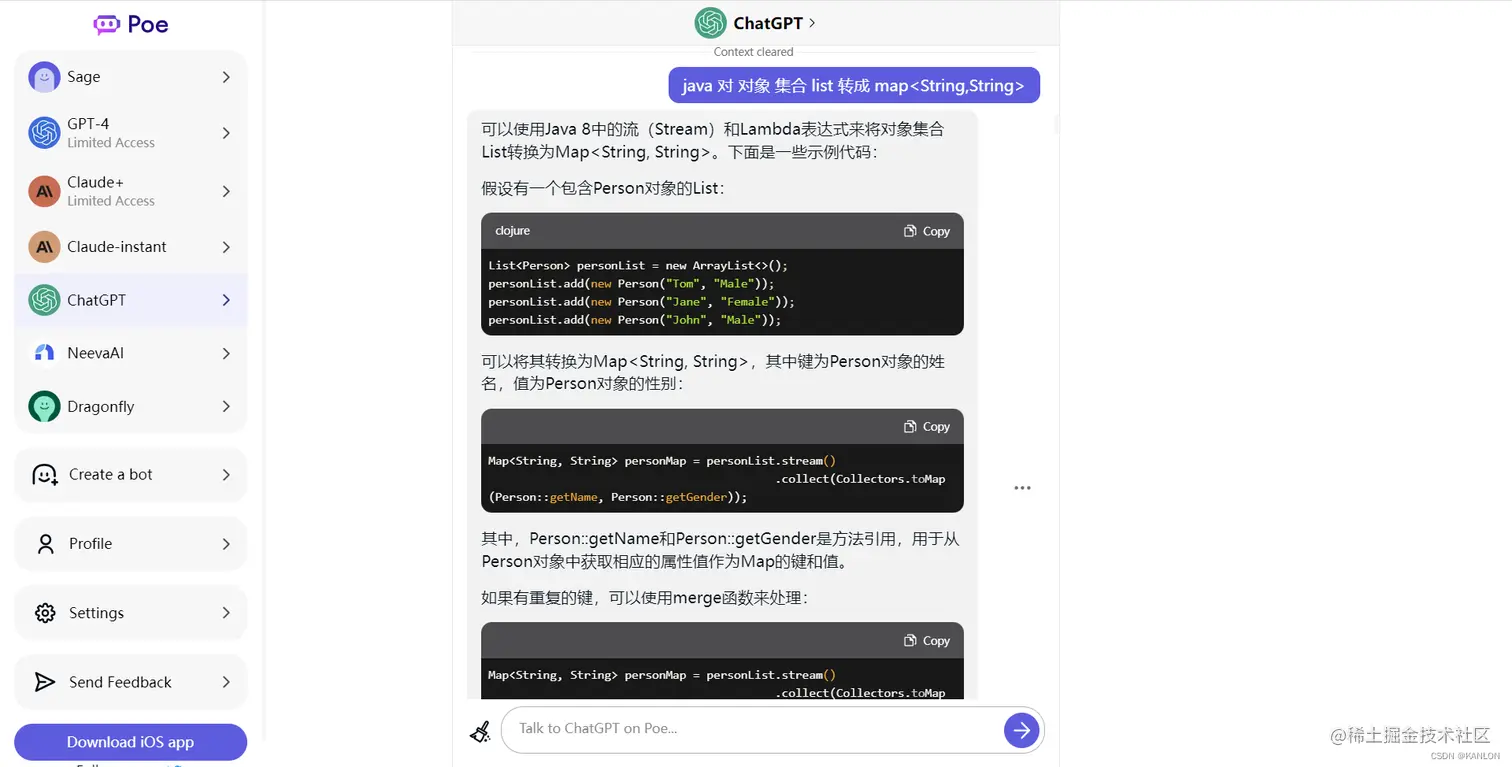Select the GPT-4 bot icon
The width and height of the screenshot is (1512, 767).
(x=43, y=132)
